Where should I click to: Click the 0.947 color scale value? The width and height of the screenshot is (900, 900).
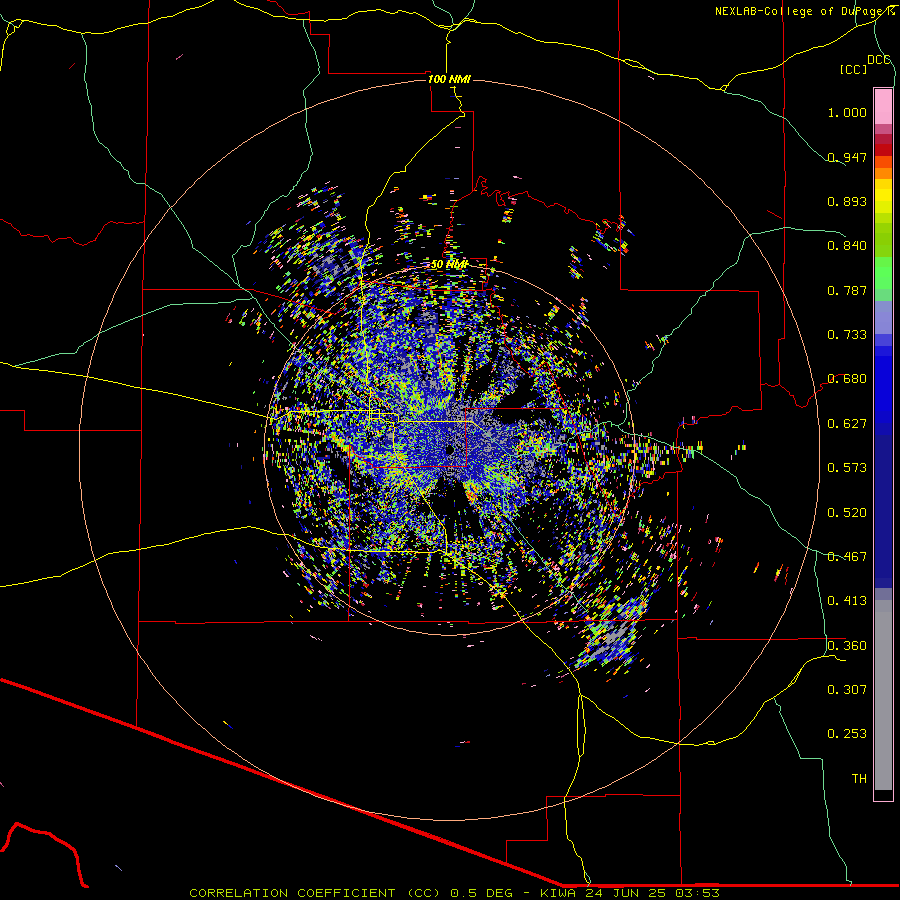click(x=847, y=157)
